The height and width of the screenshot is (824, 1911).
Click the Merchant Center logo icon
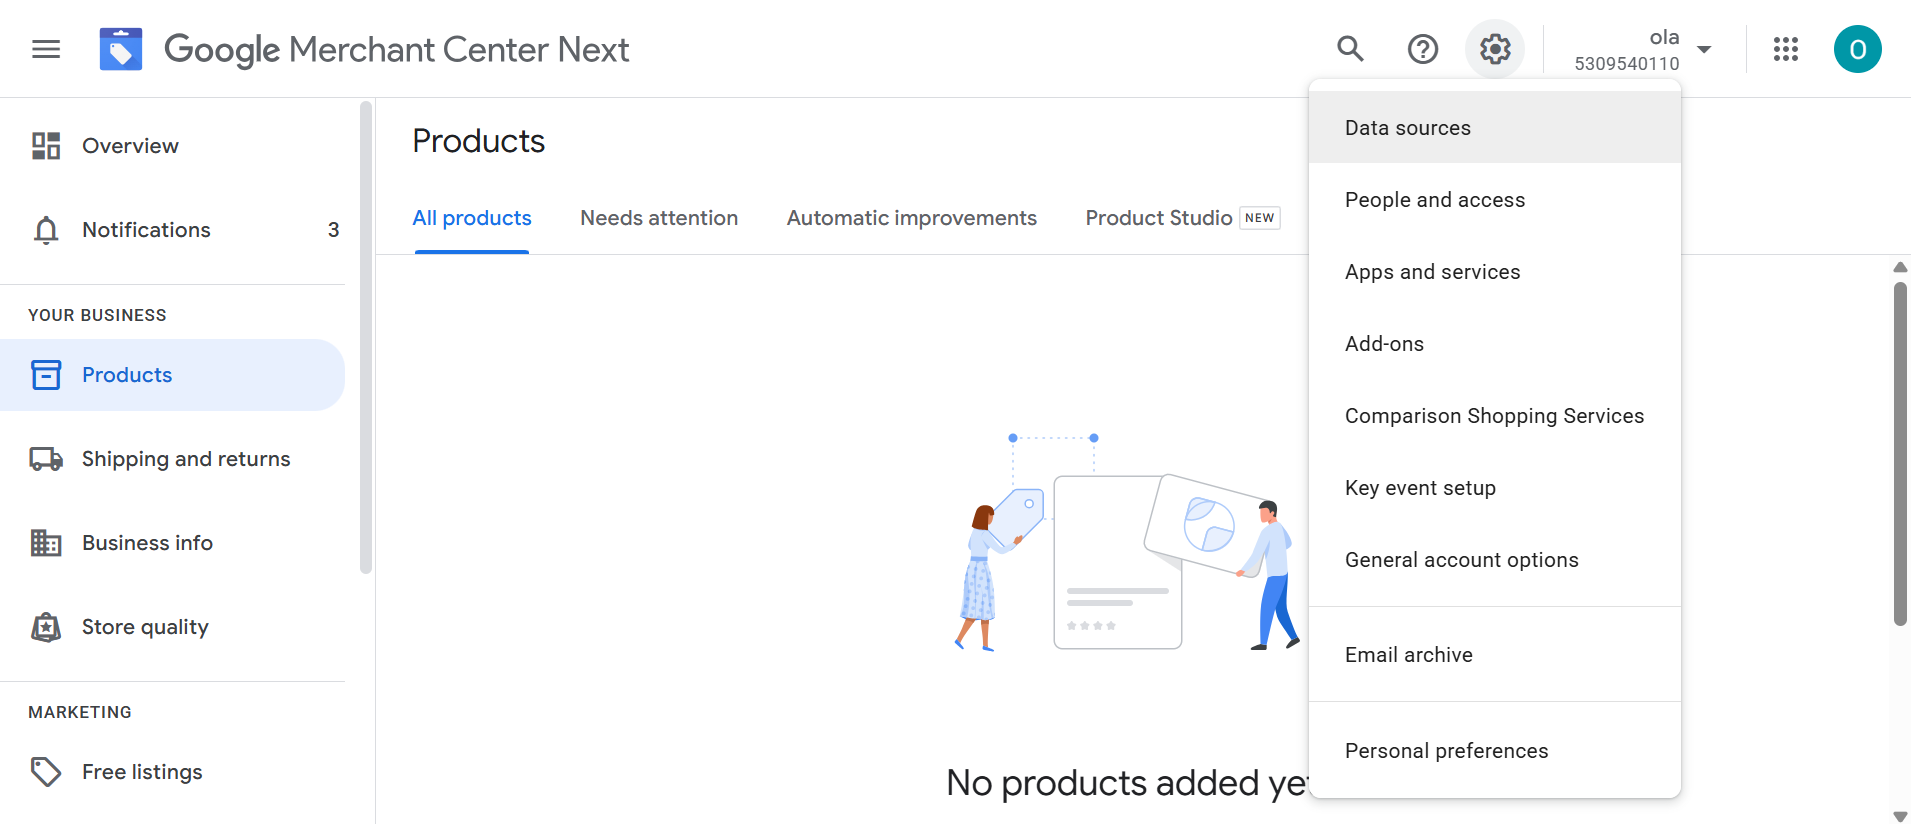coord(121,49)
